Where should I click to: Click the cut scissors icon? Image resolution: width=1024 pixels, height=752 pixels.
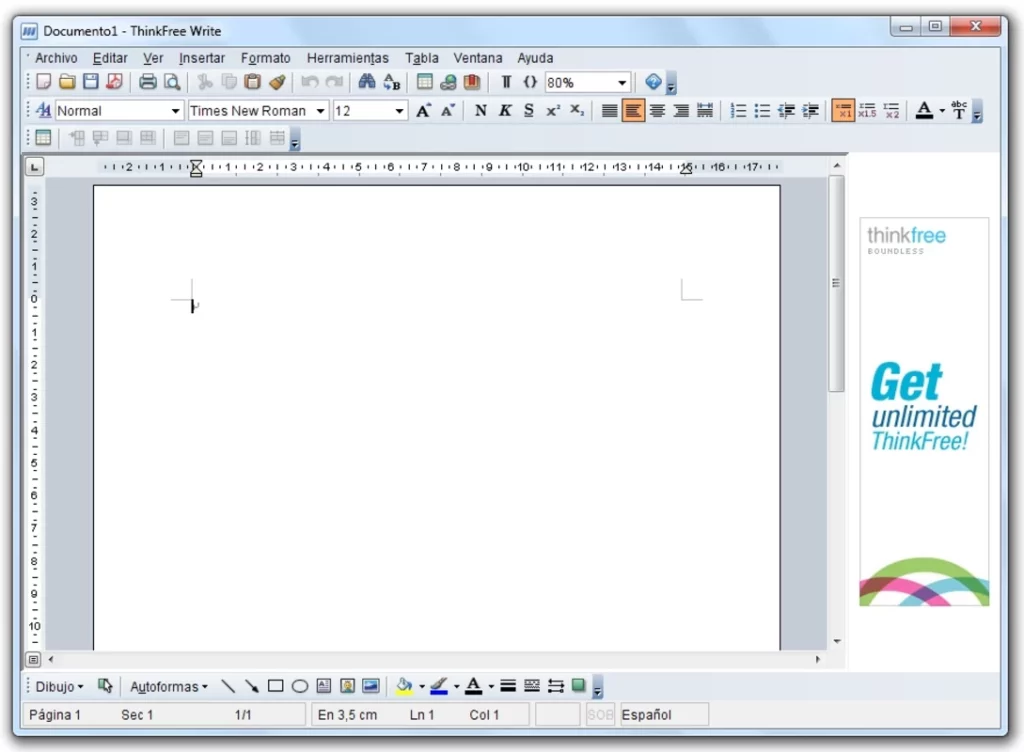tap(205, 82)
